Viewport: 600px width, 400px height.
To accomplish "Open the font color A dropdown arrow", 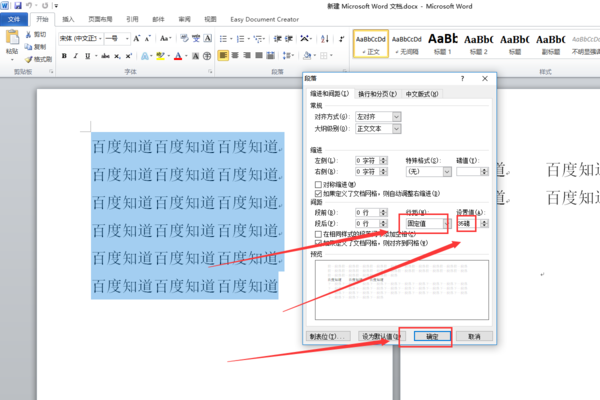I will (x=186, y=56).
